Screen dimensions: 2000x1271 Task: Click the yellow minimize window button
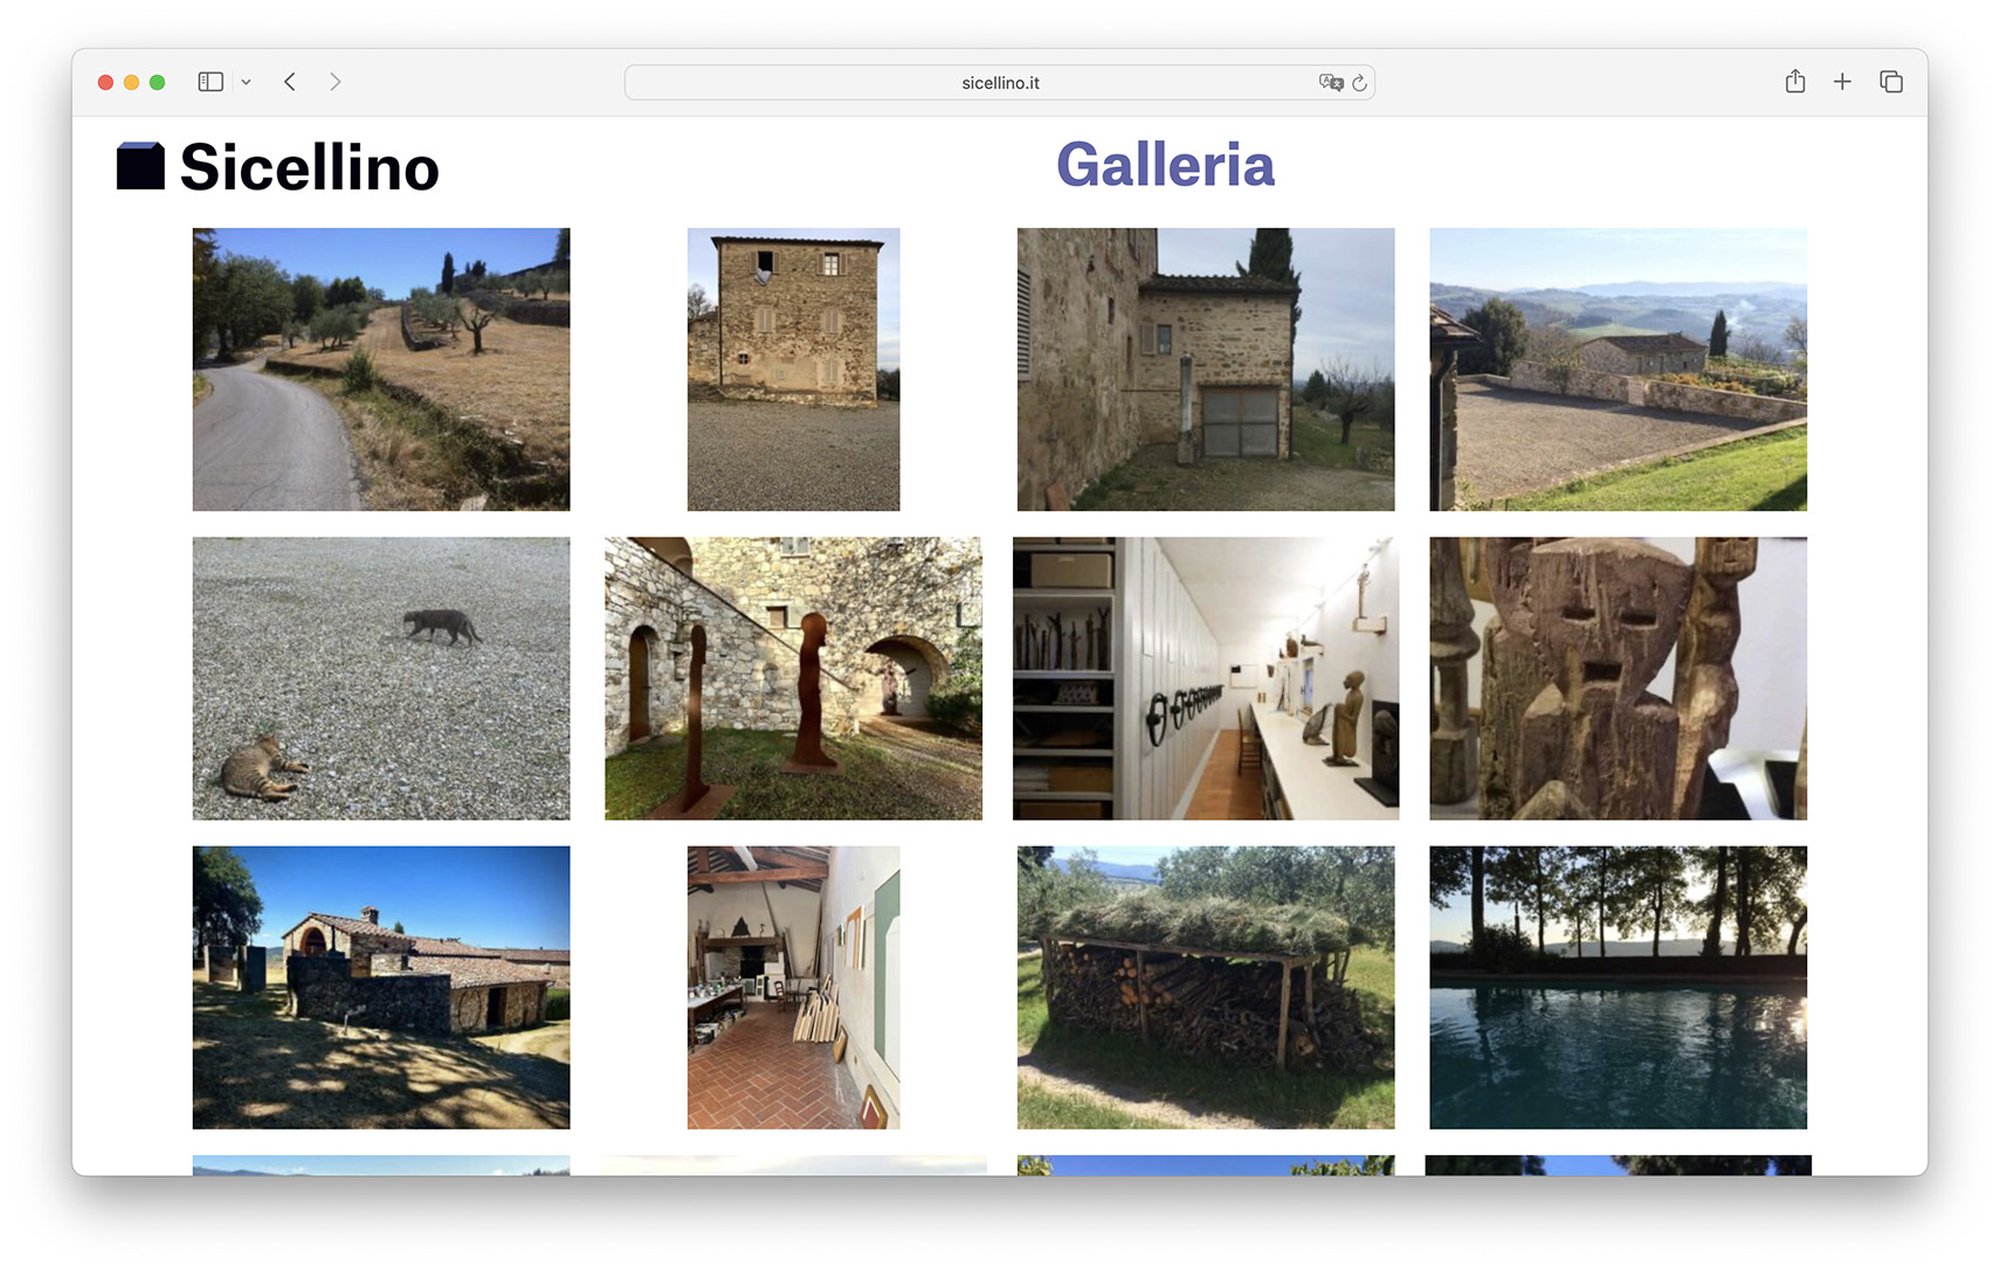[131, 82]
